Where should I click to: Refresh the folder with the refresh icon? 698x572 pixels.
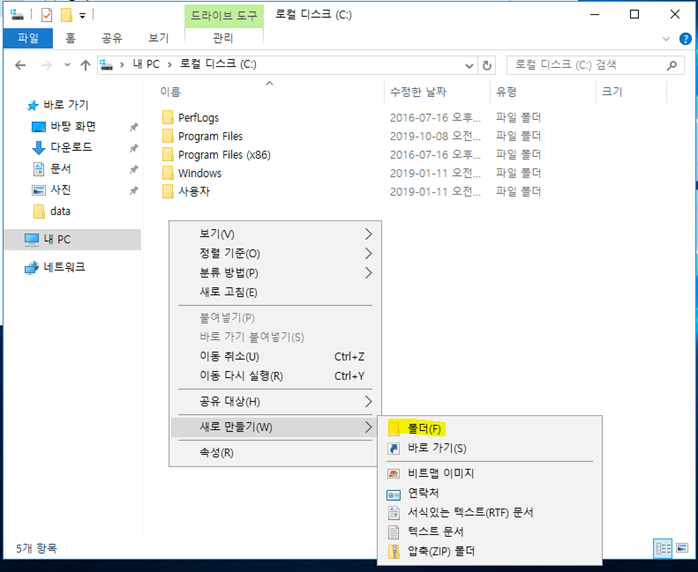[x=487, y=66]
